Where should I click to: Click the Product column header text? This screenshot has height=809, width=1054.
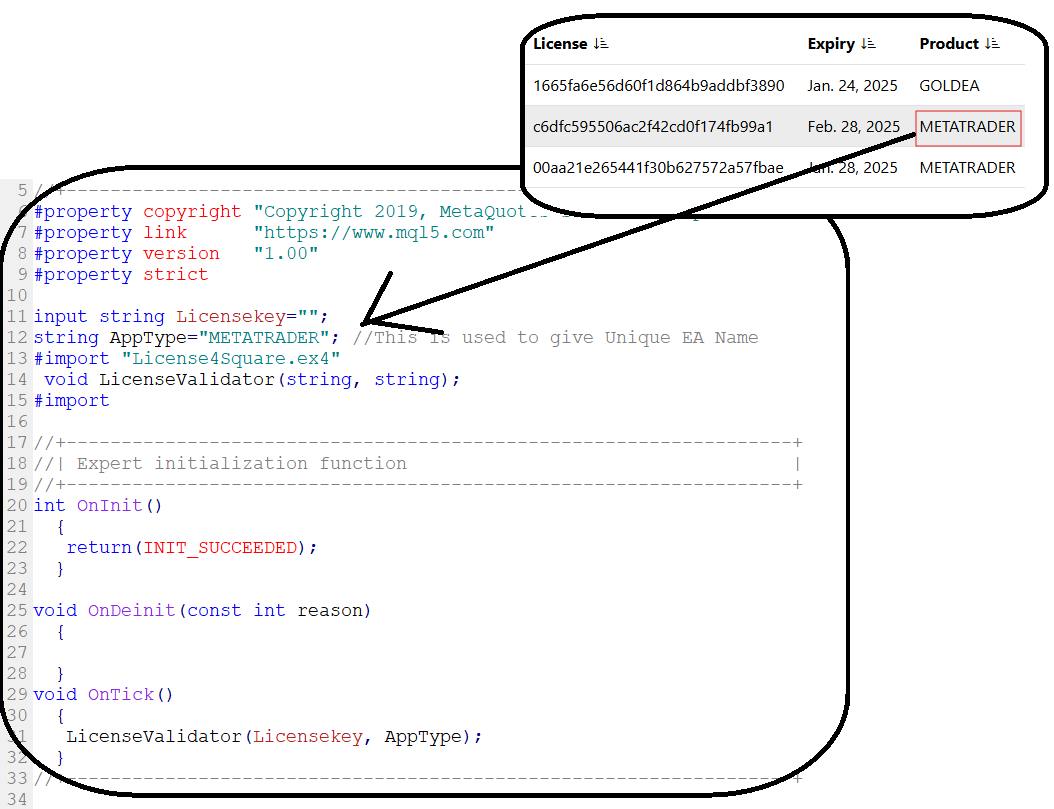click(948, 44)
